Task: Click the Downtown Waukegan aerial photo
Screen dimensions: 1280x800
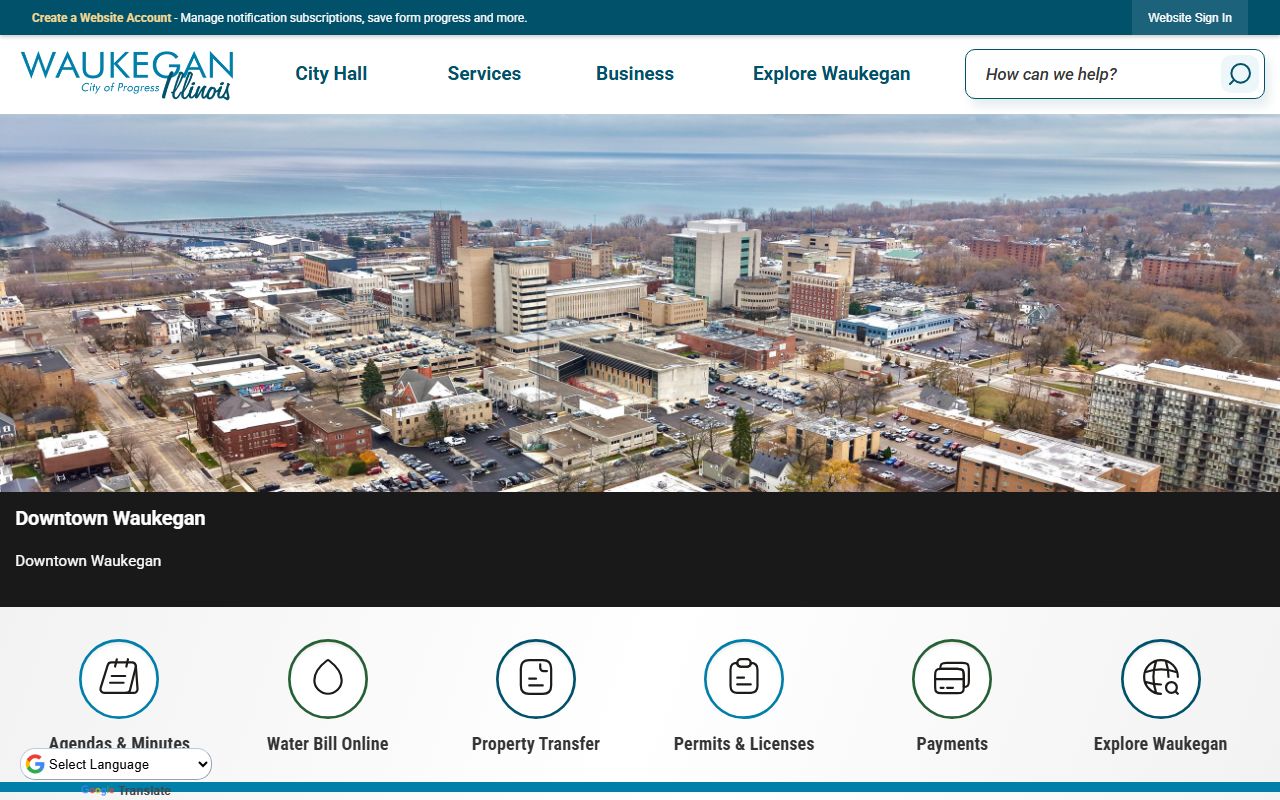Action: (640, 303)
